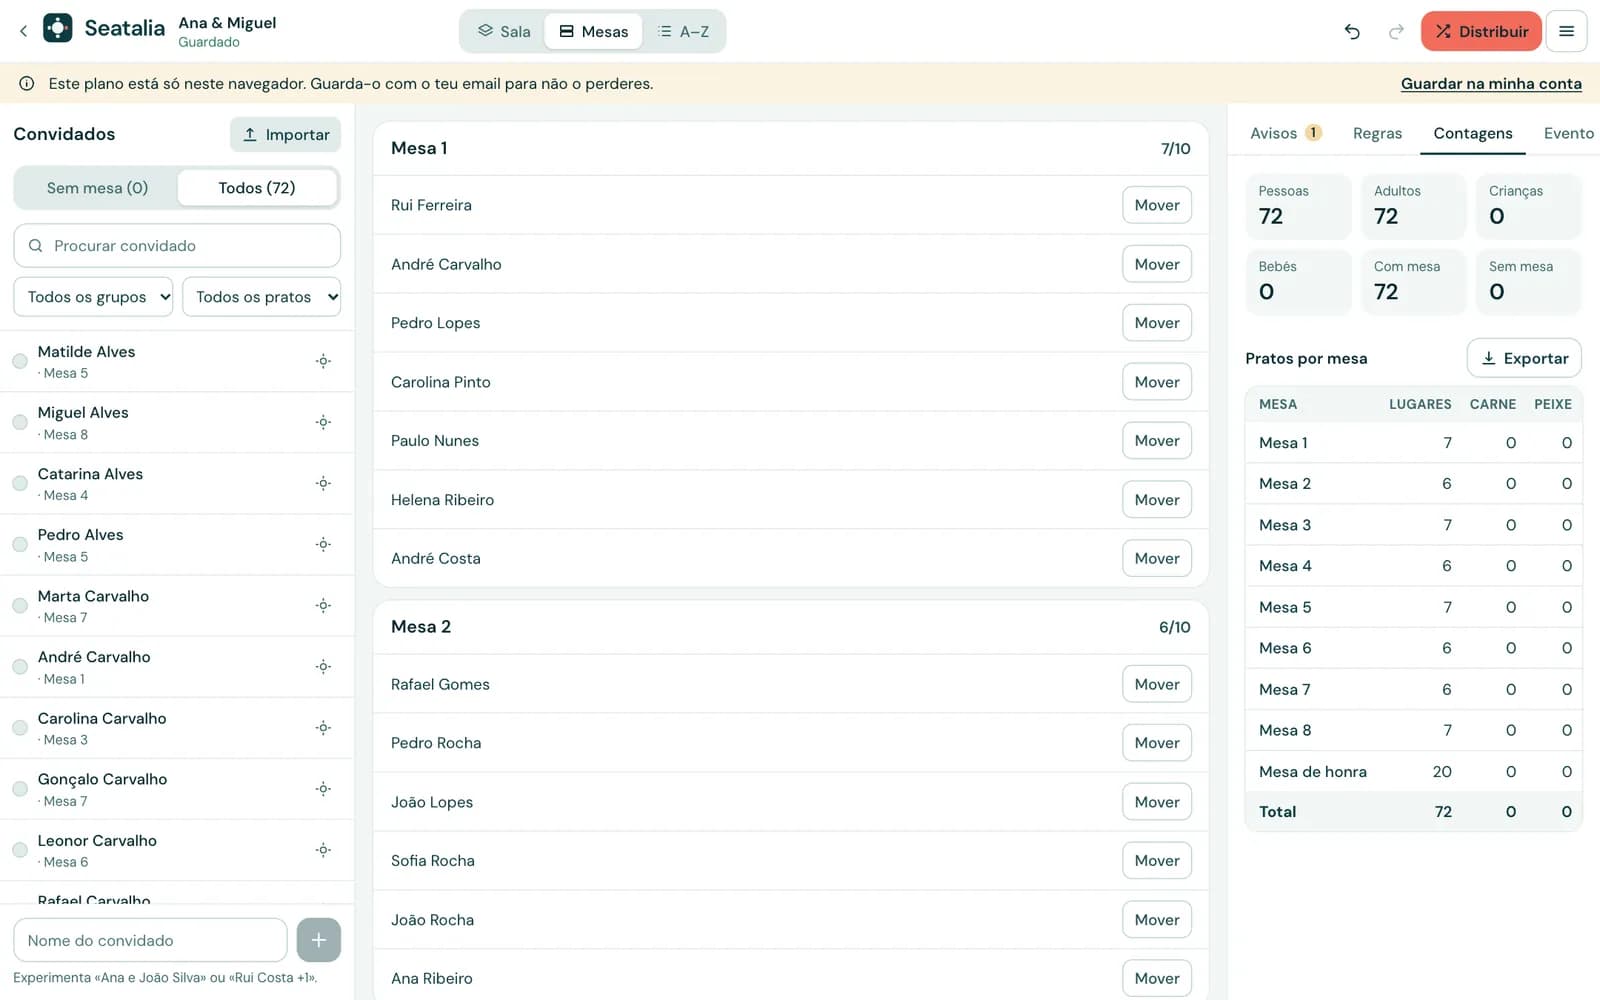The image size is (1600, 1000).
Task: Select the circle next to Miguel Alves
Action: 20,422
